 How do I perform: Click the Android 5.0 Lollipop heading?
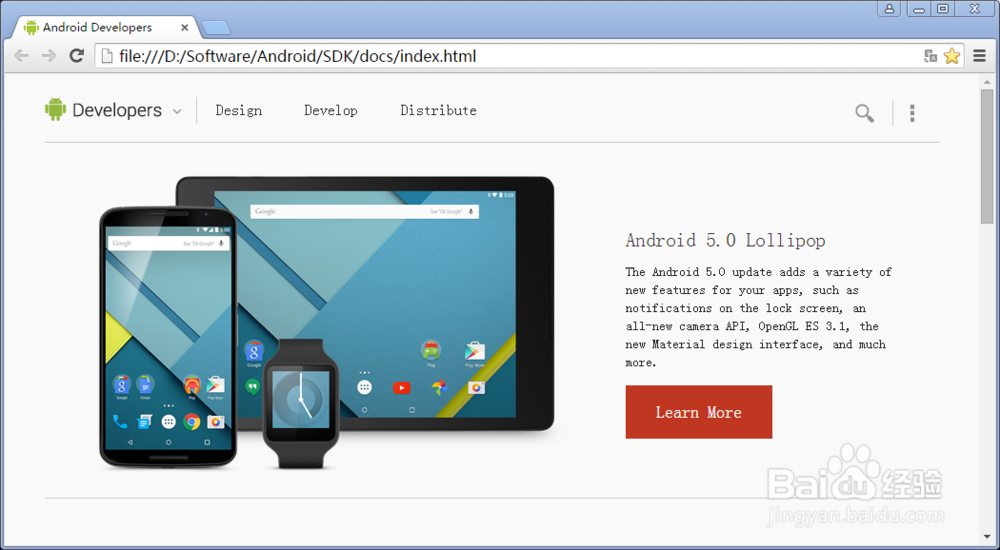(x=725, y=241)
